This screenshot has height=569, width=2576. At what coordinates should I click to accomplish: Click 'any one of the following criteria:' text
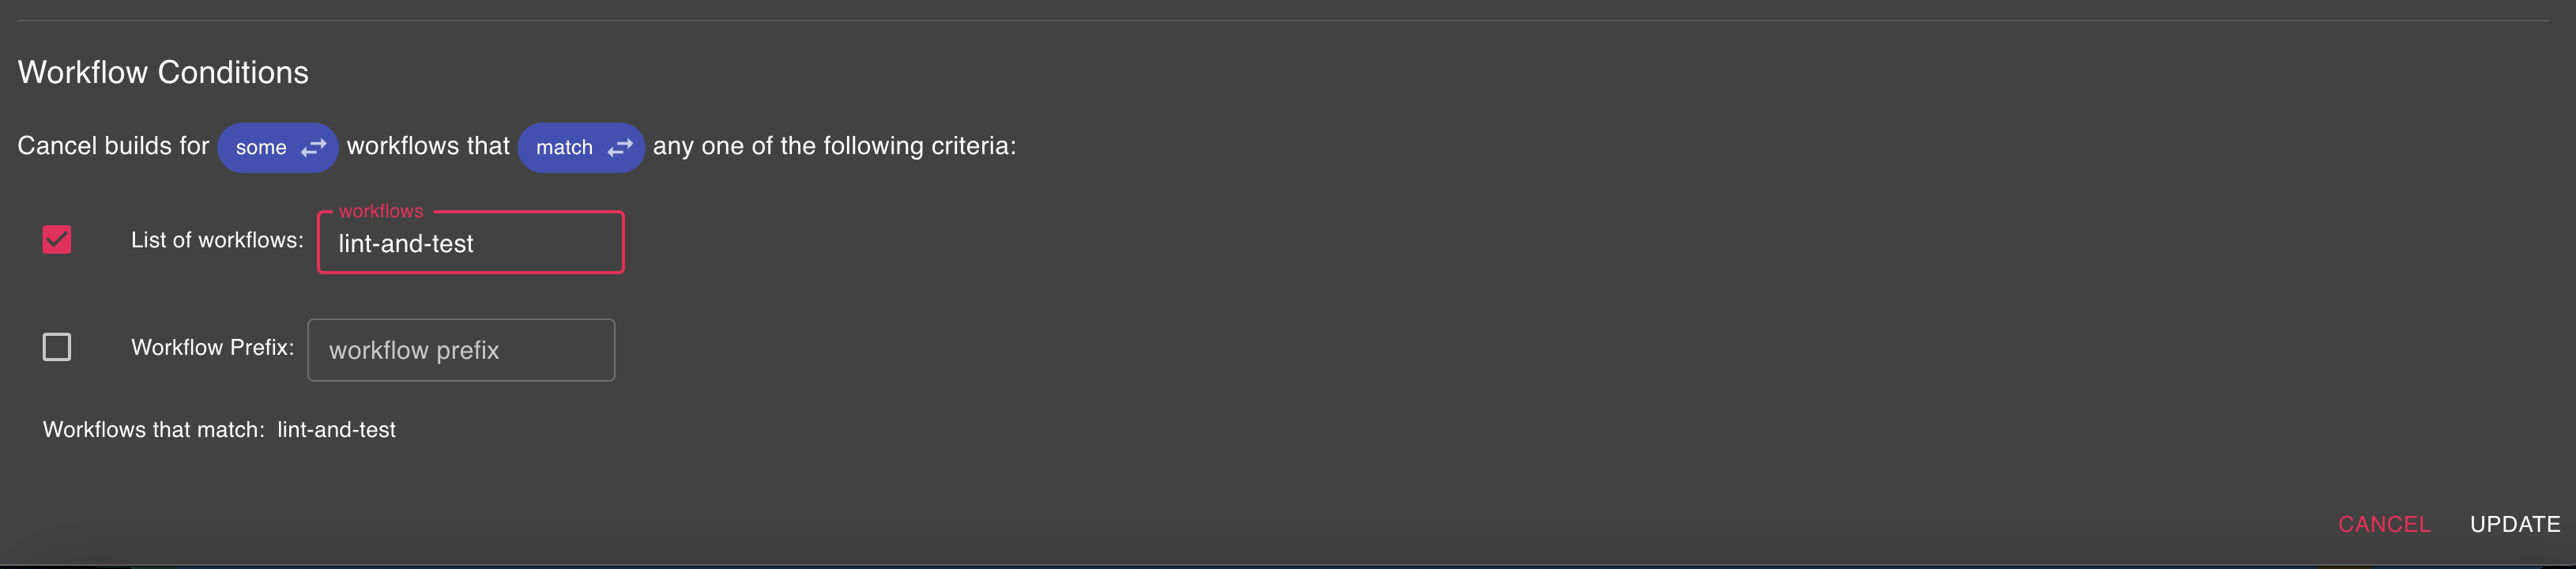[x=834, y=146]
